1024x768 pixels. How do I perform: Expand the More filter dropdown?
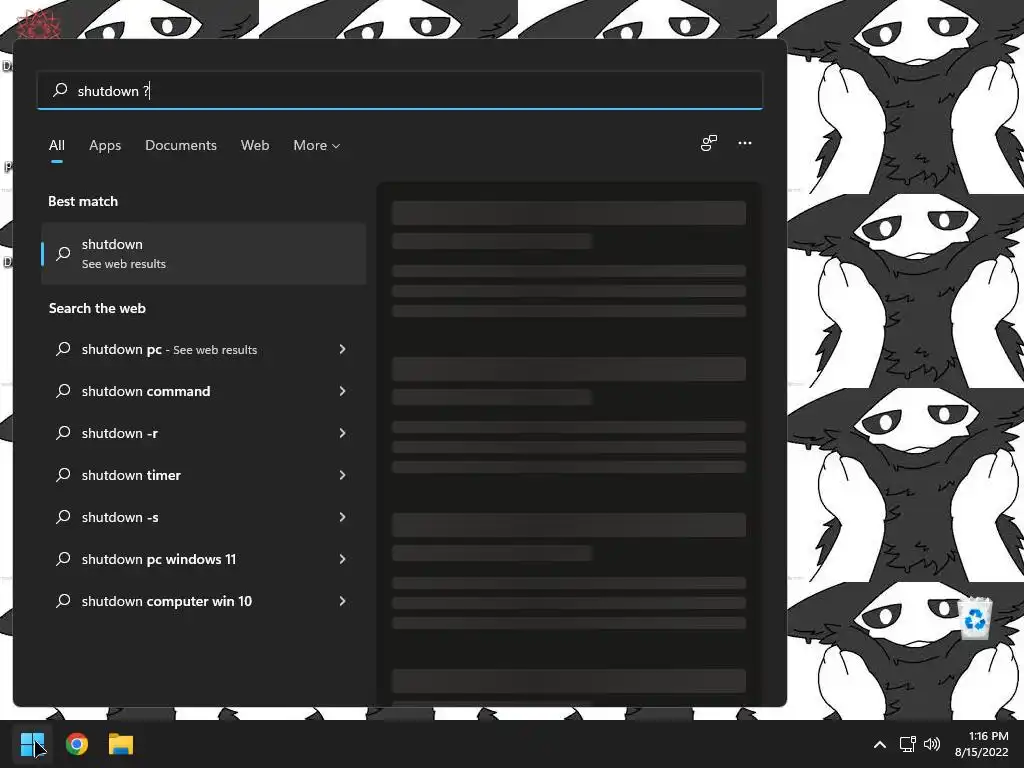click(317, 145)
